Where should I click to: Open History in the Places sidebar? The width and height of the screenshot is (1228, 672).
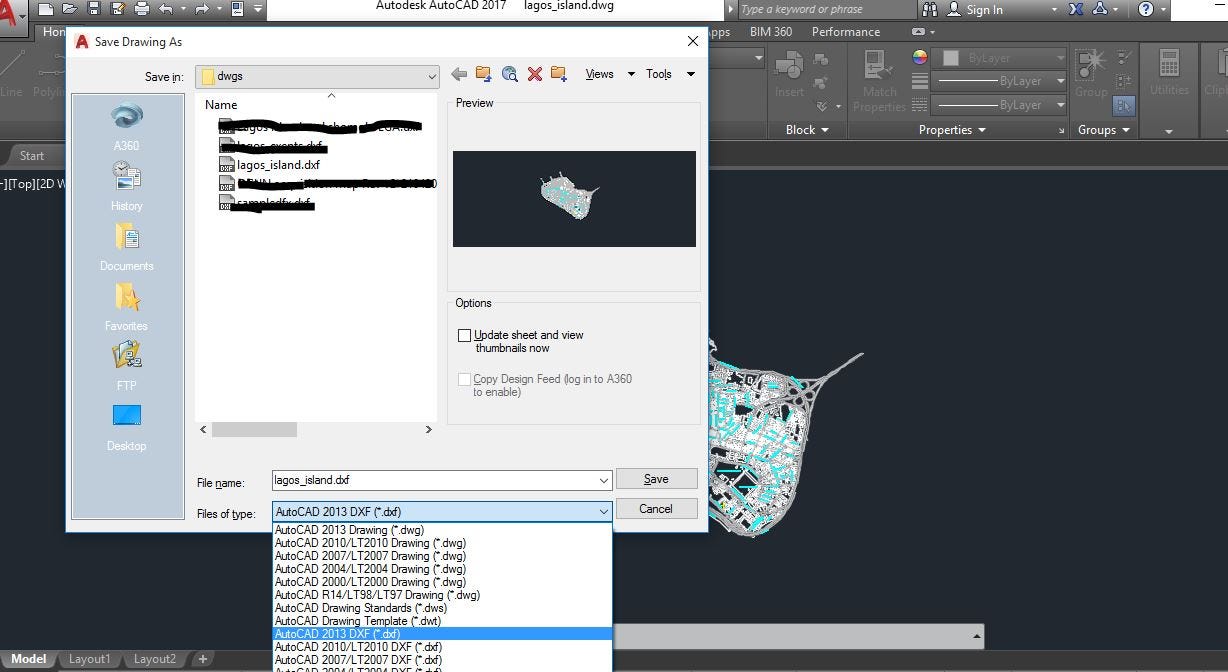127,187
